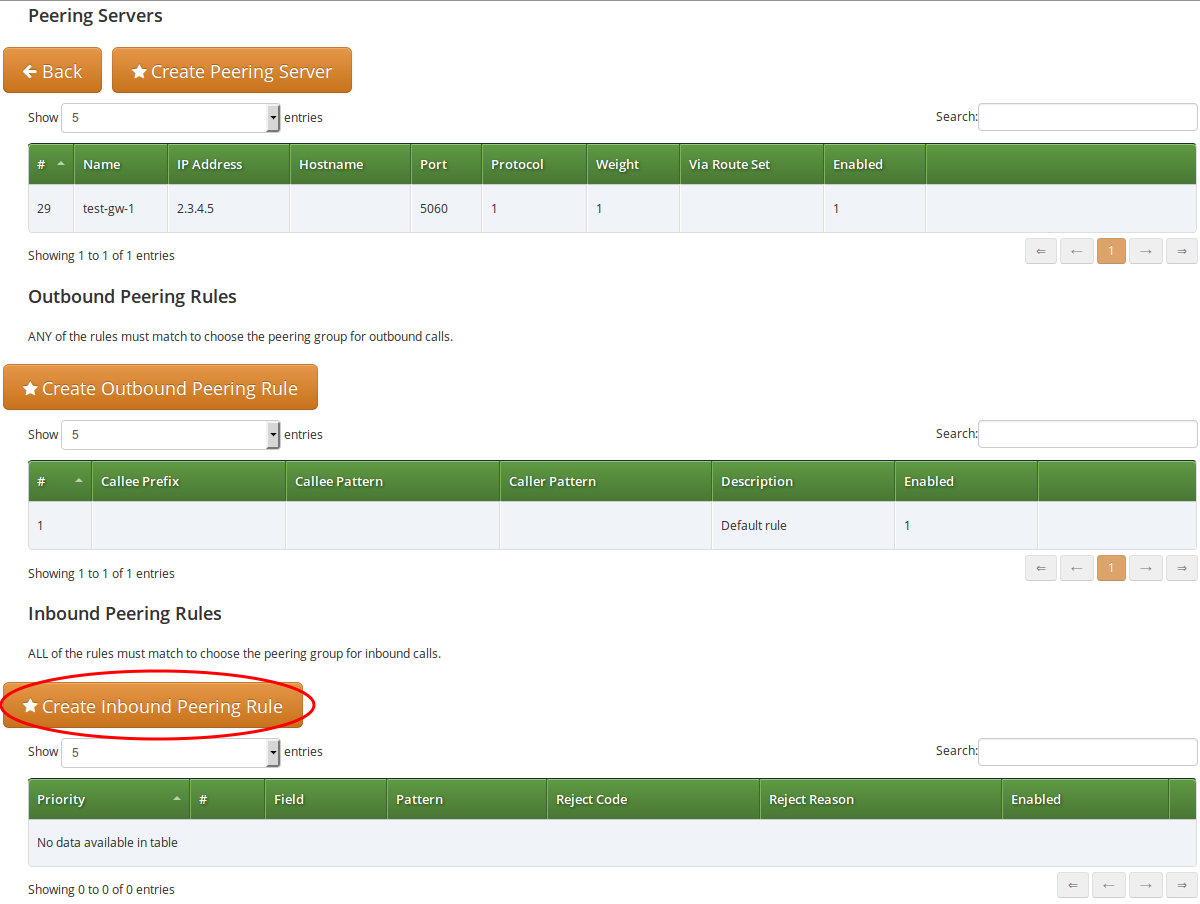Click the Search field for Inbound Peering Rules

point(1087,751)
